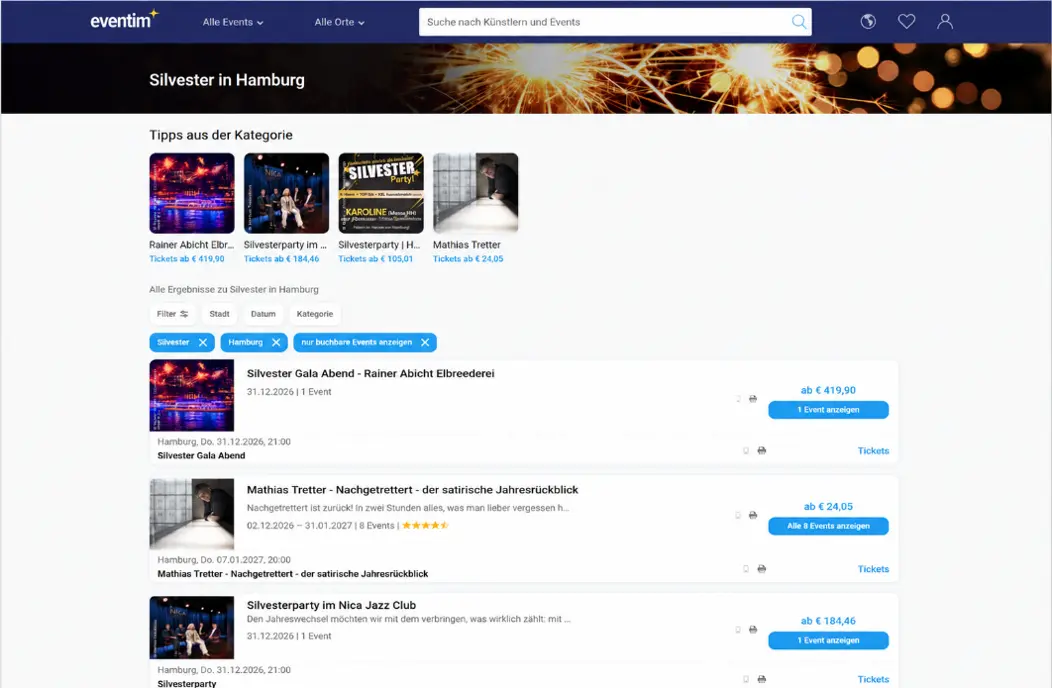
Task: Click print-at-home icon beside ab € 24,05
Action: click(753, 515)
